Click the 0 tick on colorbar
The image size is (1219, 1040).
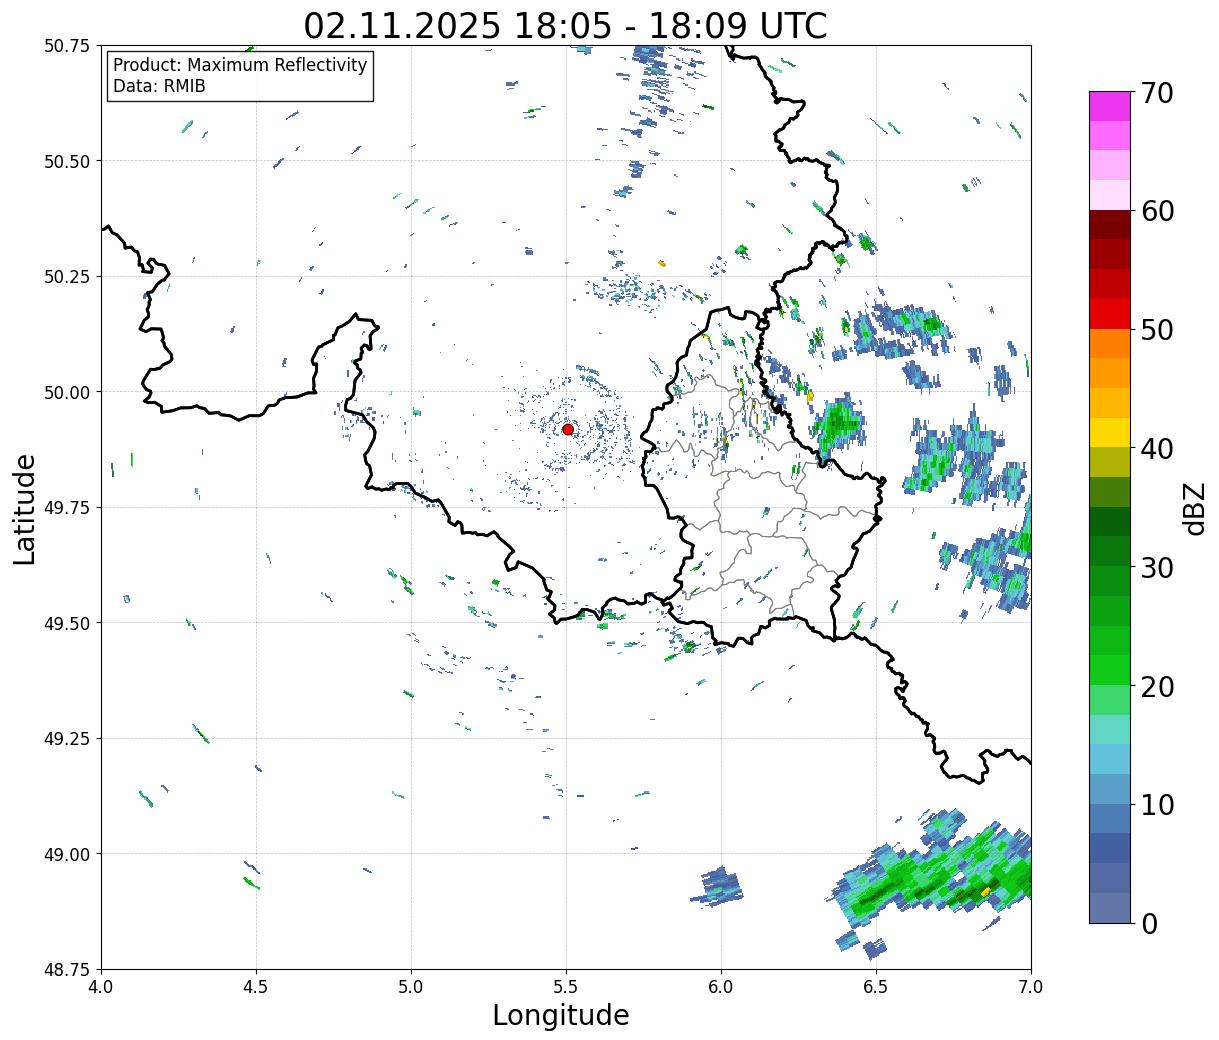tap(1149, 924)
